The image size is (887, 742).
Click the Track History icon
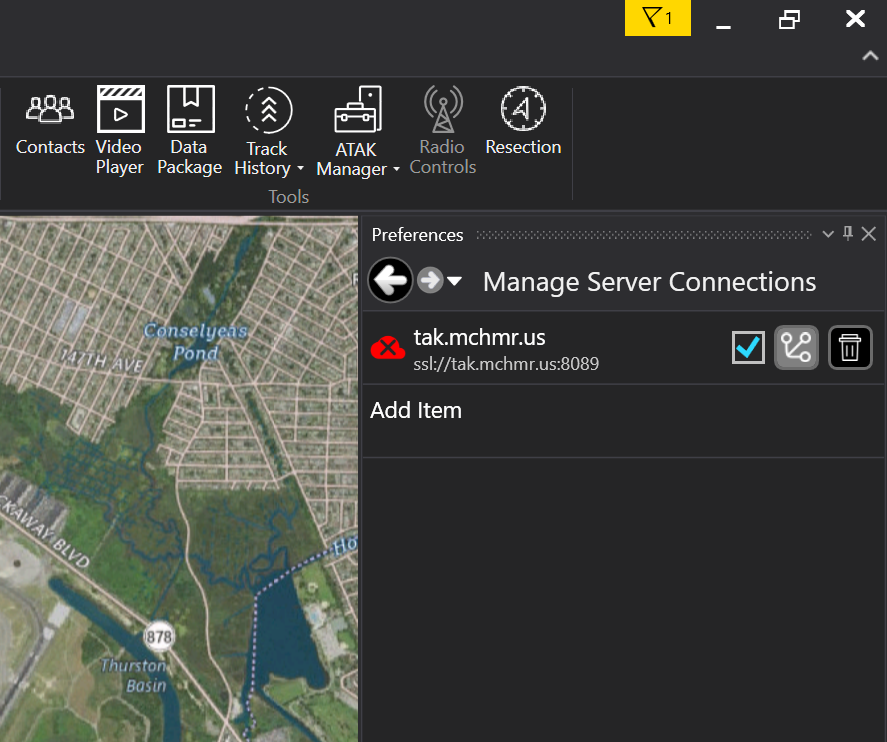(269, 110)
